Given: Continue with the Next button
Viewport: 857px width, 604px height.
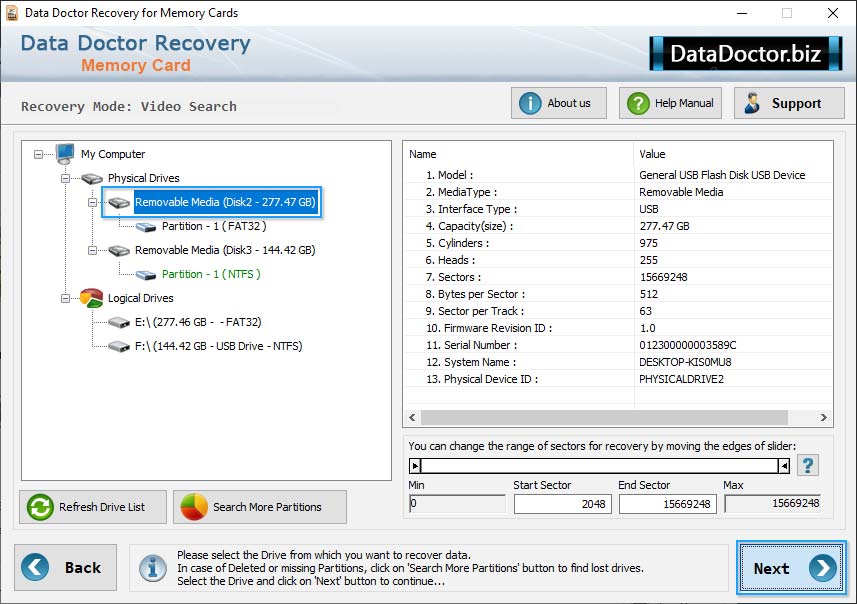Looking at the screenshot, I should [791, 568].
